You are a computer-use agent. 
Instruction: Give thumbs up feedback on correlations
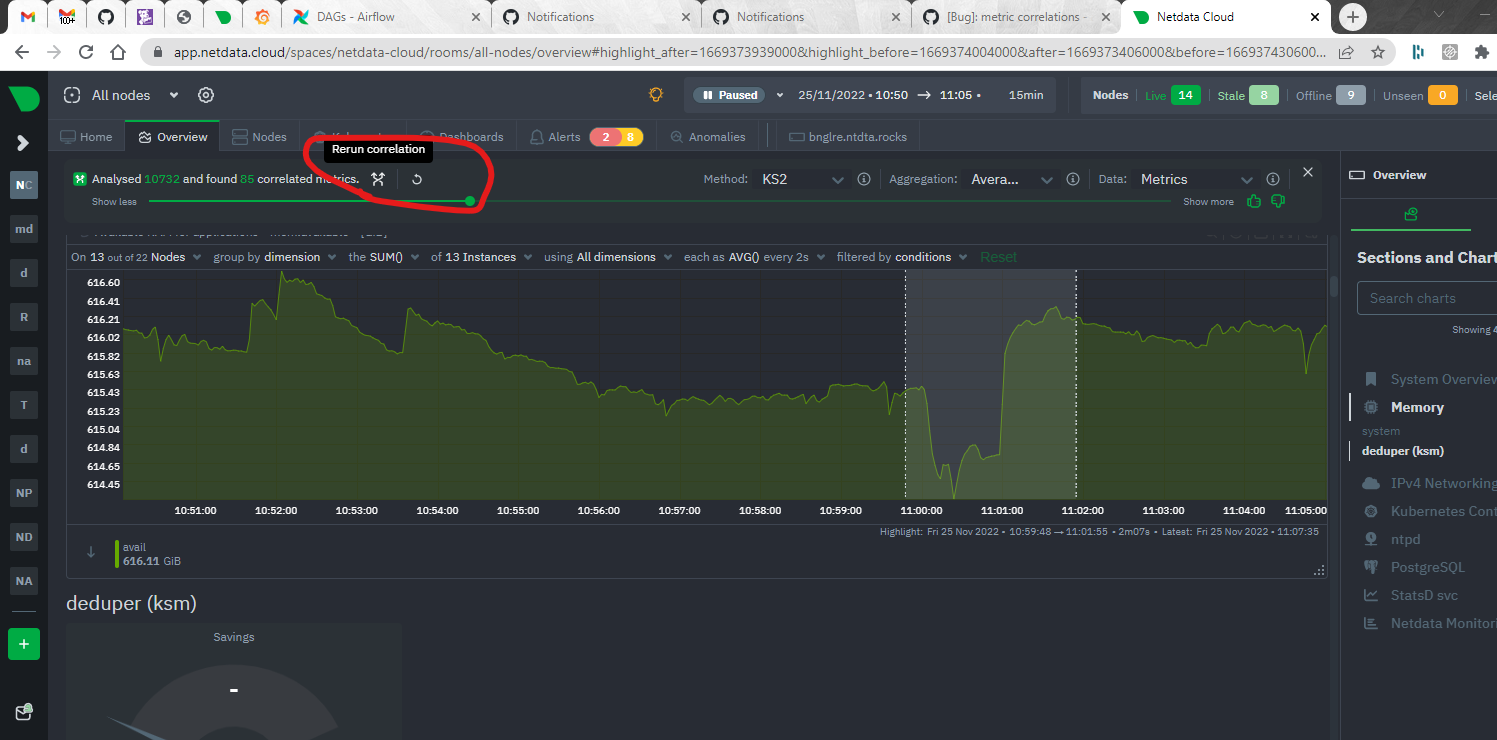[x=1254, y=201]
